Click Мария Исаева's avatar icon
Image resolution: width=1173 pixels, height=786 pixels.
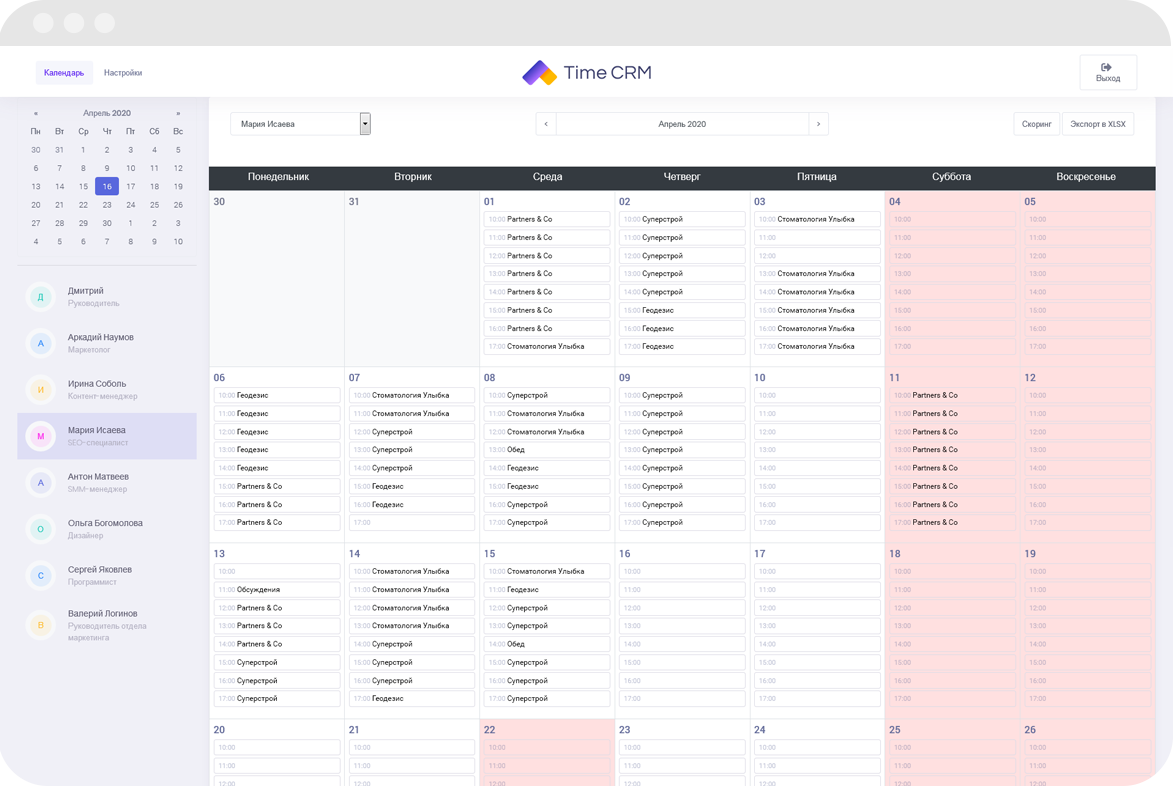40,436
